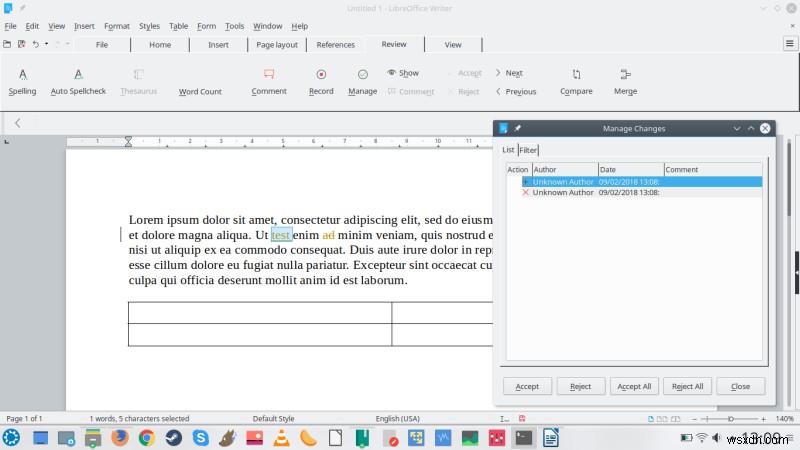This screenshot has height=450, width=800.
Task: Click Reject in Manage Changes dialog
Action: coord(581,386)
